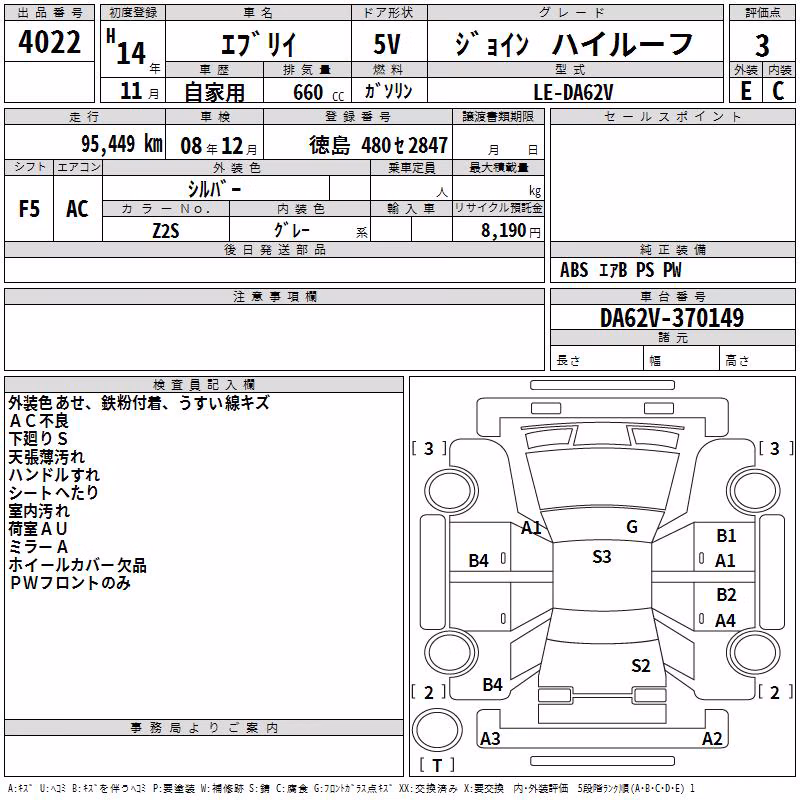Click the interior grade C
The width and height of the screenshot is (800, 800).
tap(779, 91)
